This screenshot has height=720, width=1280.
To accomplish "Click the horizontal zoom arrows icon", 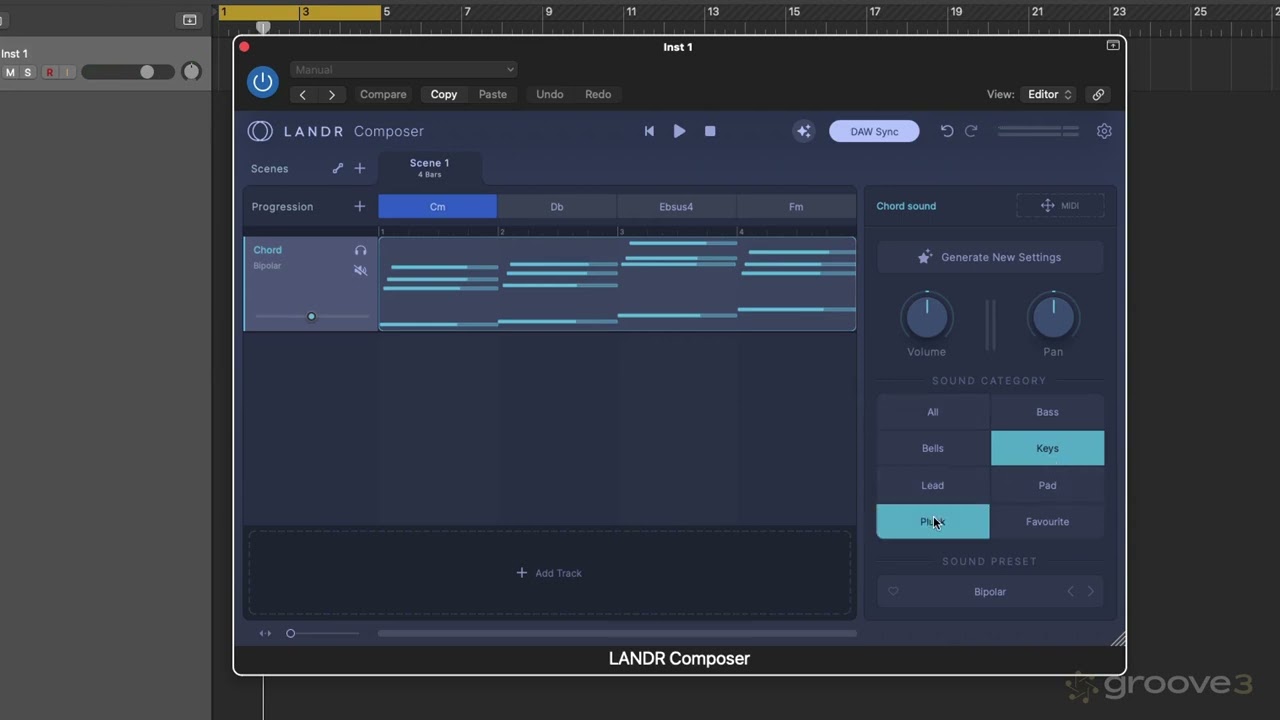I will [265, 633].
